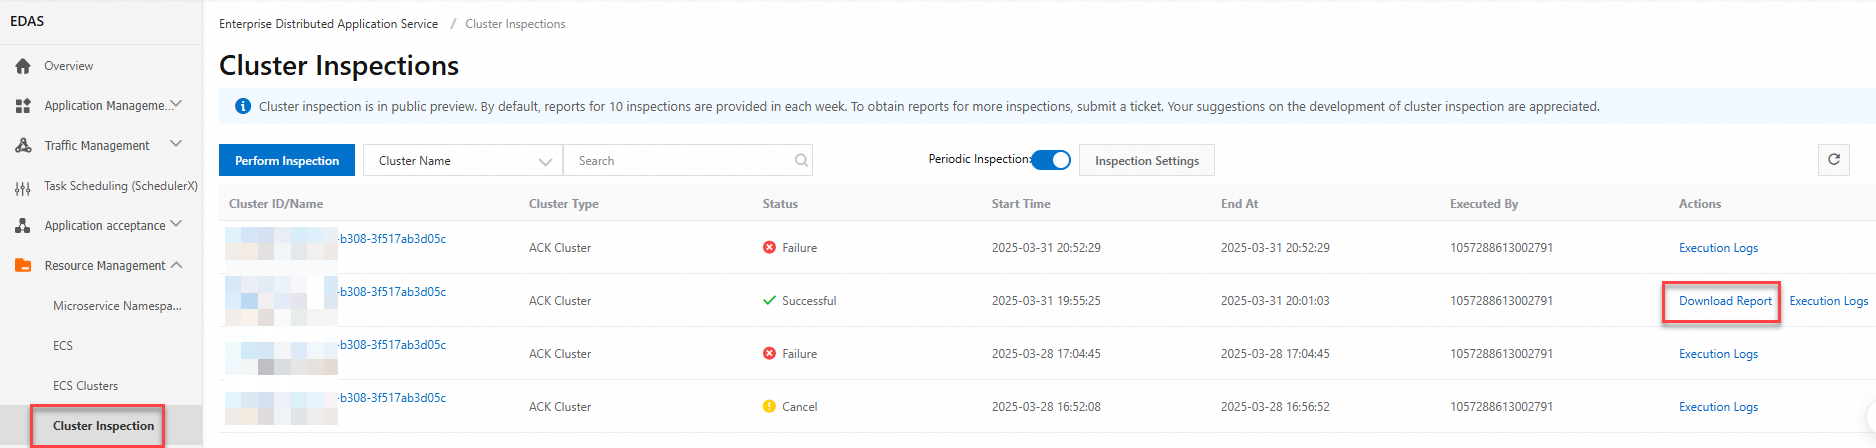This screenshot has width=1876, height=448.
Task: Click the yellow Cancel status icon
Action: 769,406
